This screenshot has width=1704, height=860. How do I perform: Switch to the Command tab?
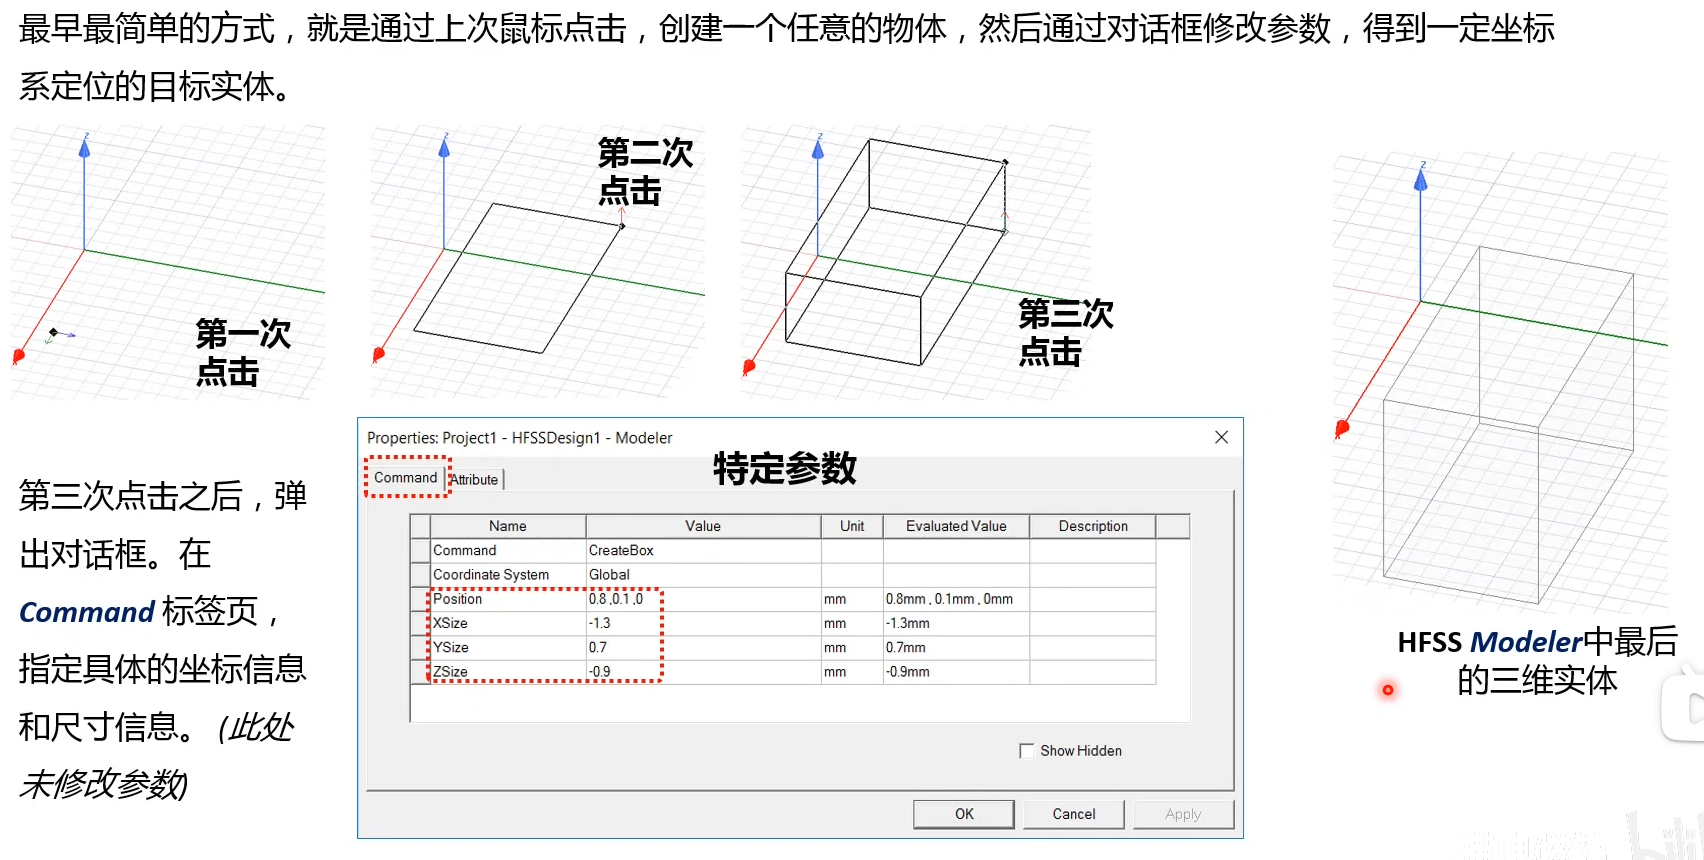tap(406, 478)
